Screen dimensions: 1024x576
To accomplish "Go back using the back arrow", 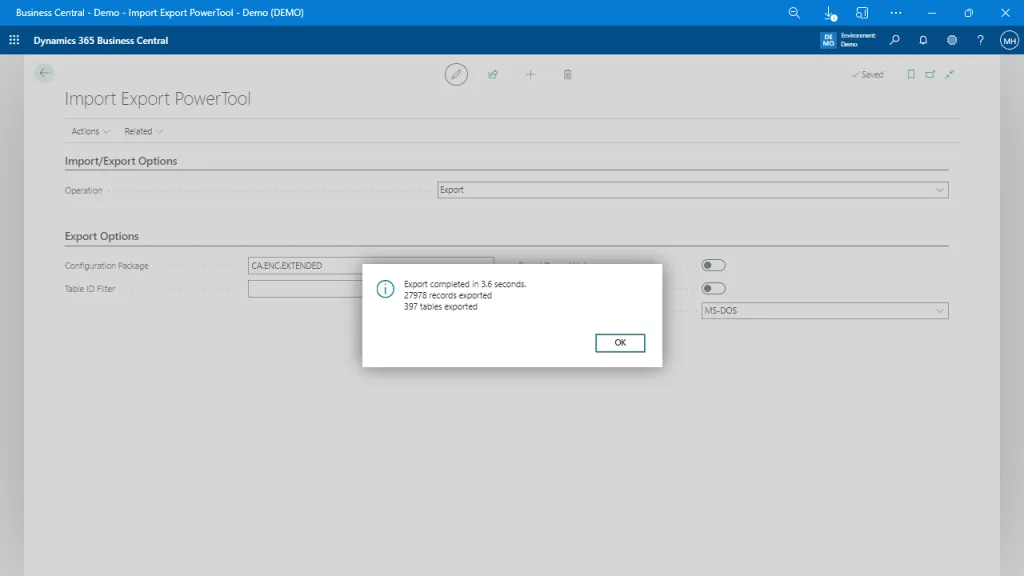I will (43, 73).
